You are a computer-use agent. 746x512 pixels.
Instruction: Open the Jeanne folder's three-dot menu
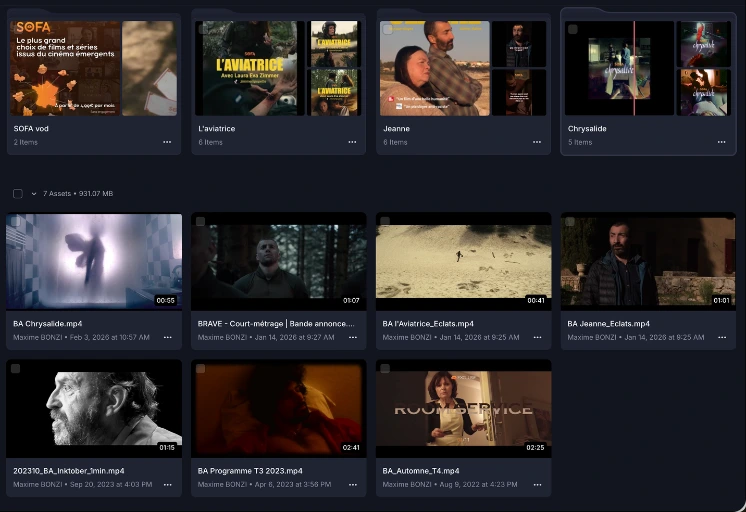point(537,142)
